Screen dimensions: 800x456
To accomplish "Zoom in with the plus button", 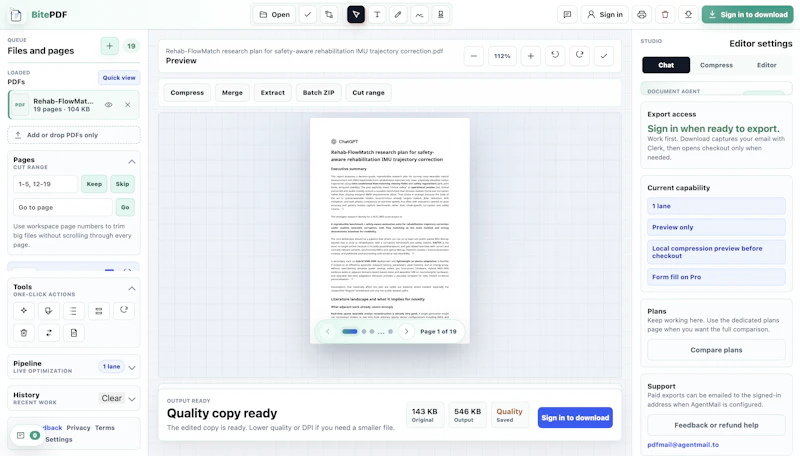I will [531, 56].
